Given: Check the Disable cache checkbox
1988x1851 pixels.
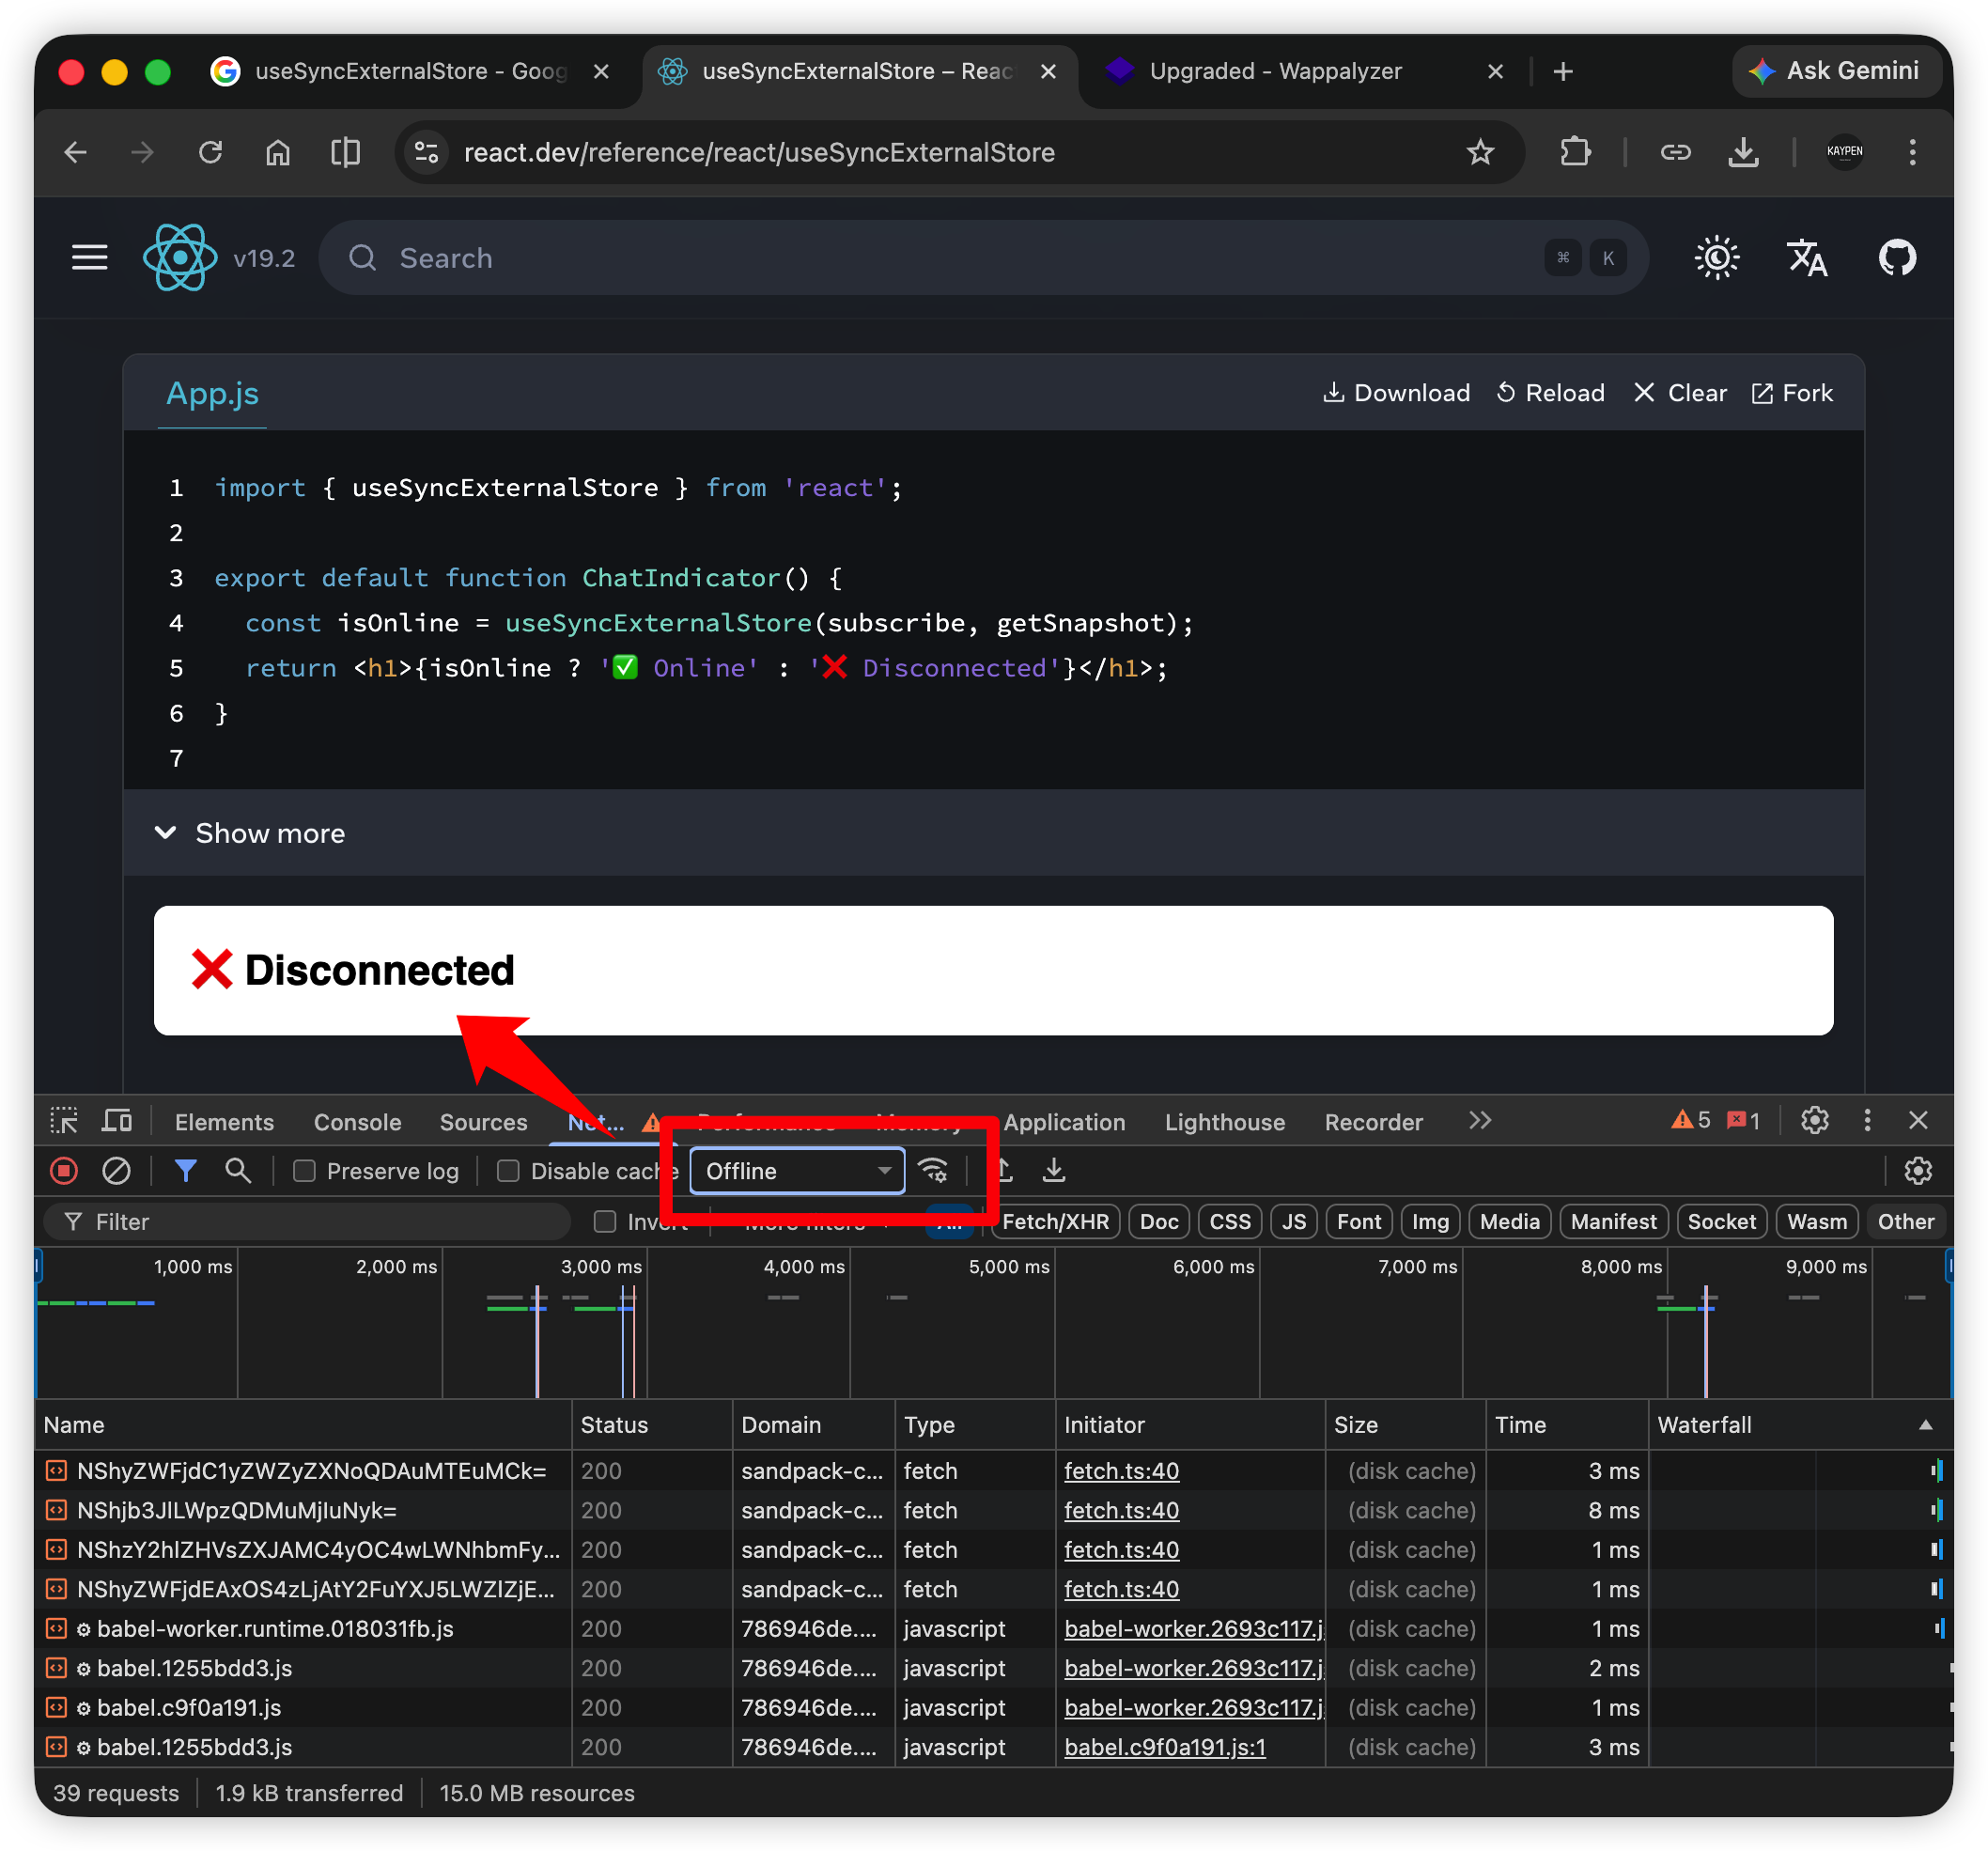Looking at the screenshot, I should [508, 1171].
